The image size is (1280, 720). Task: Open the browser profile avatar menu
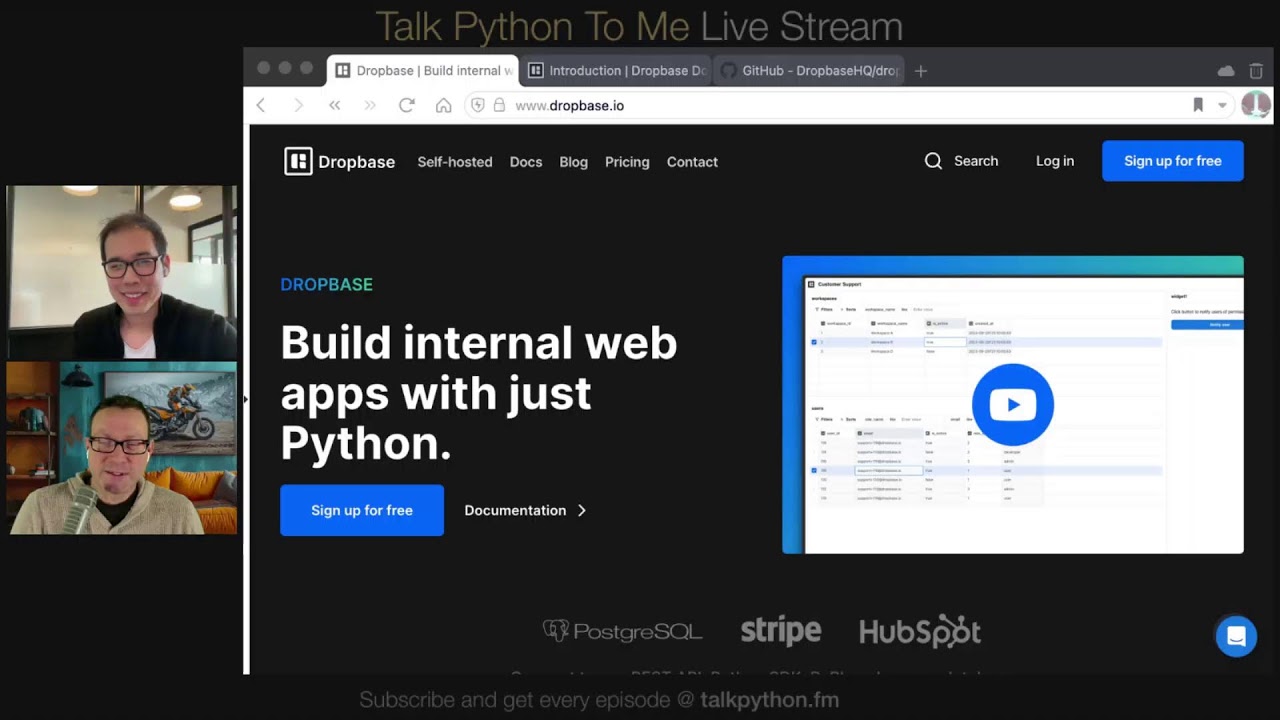(1255, 105)
